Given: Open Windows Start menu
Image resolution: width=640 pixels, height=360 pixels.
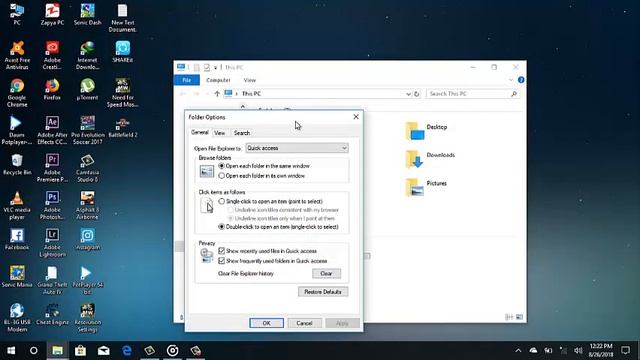Looking at the screenshot, I should [x=11, y=350].
